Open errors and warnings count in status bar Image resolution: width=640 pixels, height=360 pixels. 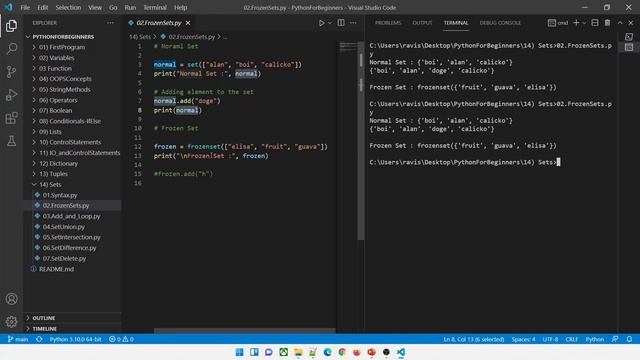pyautogui.click(x=121, y=339)
